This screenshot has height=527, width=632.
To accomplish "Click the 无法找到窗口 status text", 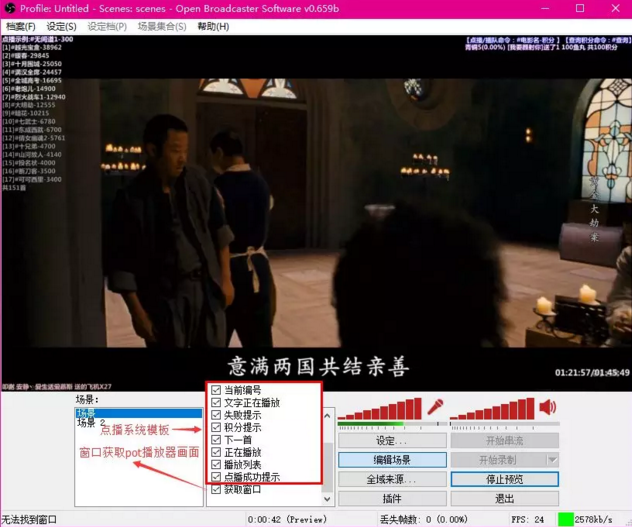I will [29, 519].
